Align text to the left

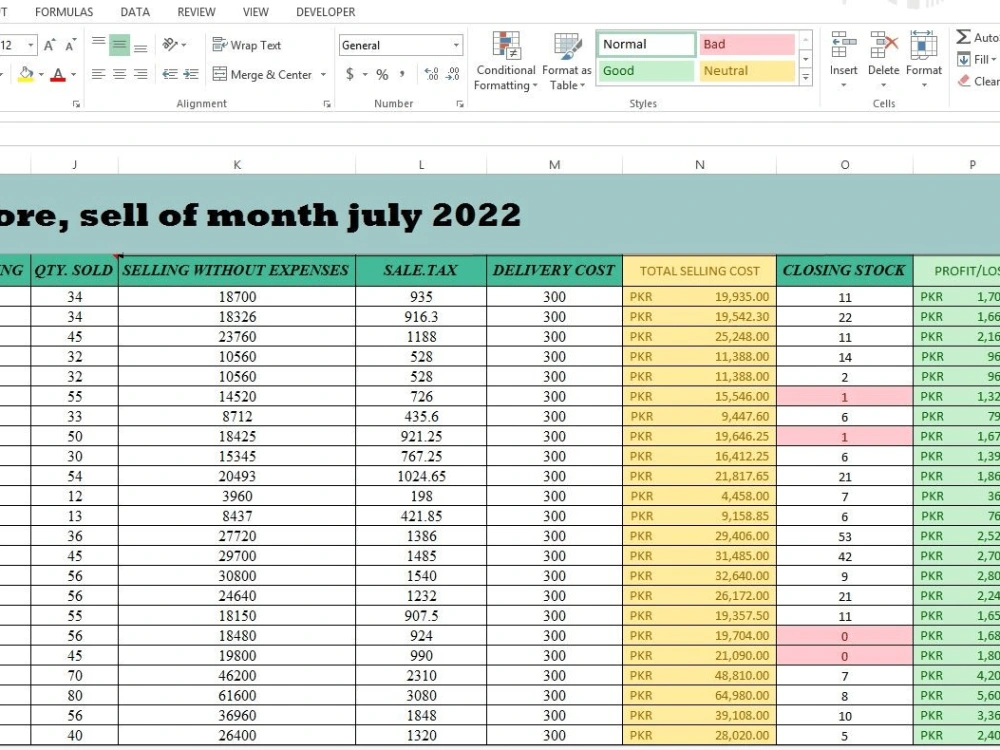pos(98,75)
